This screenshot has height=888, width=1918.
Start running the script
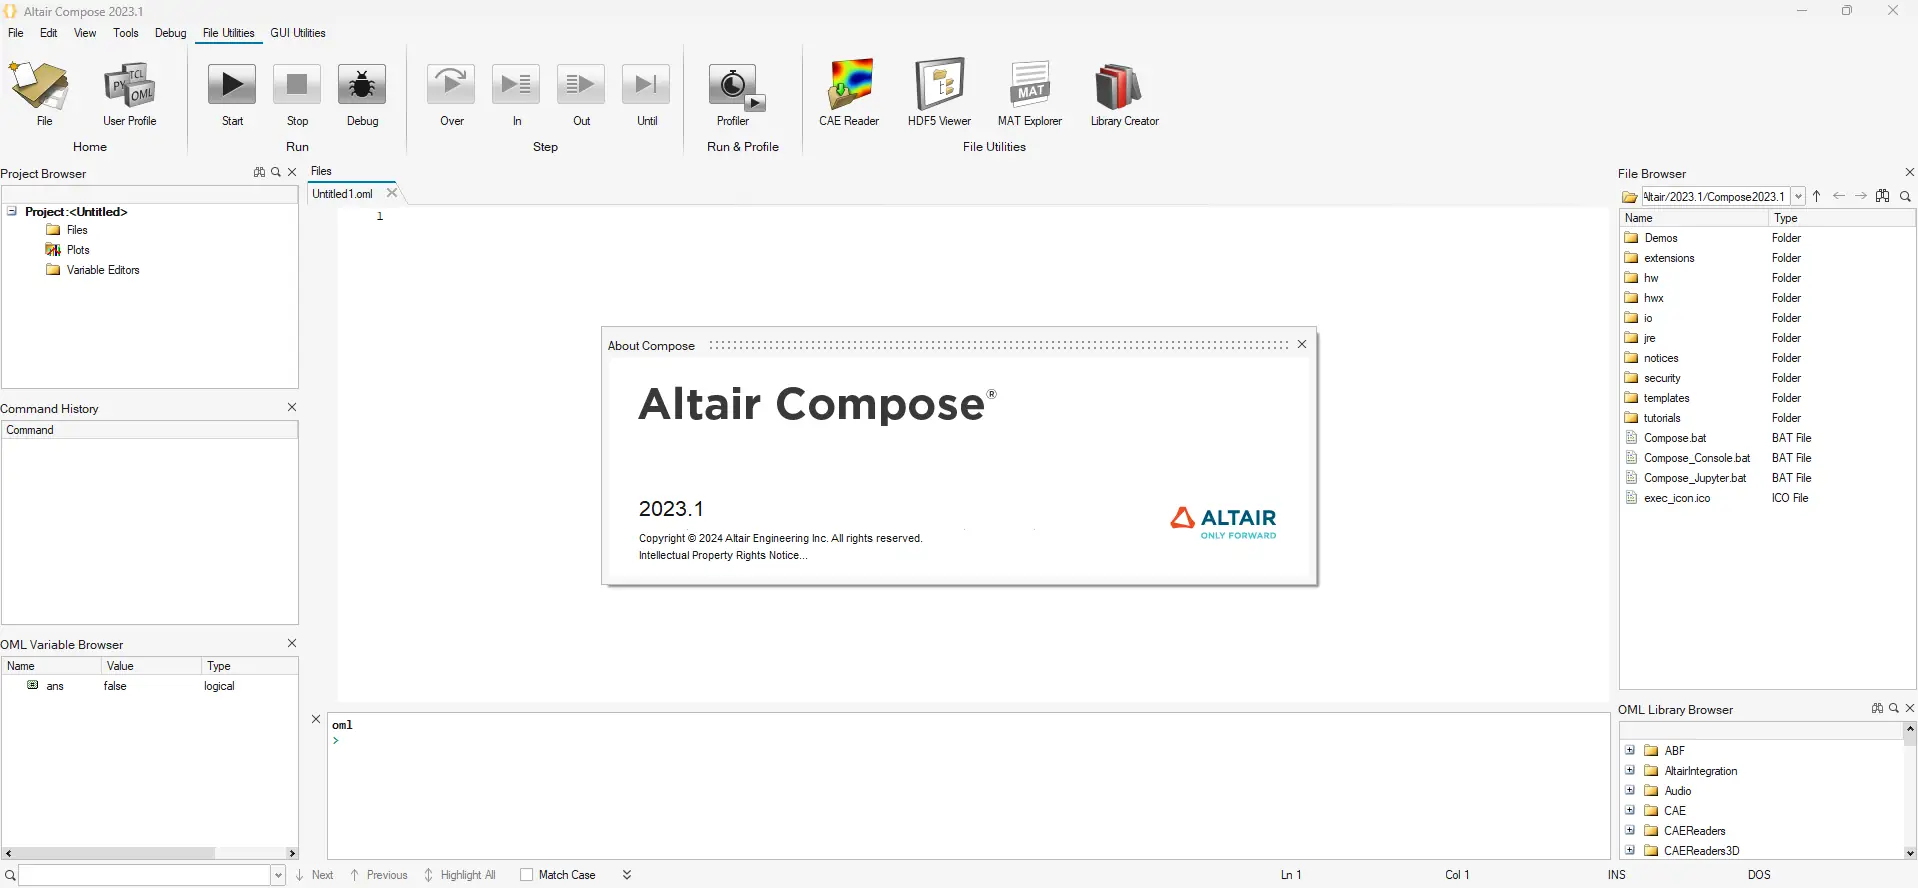232,93
